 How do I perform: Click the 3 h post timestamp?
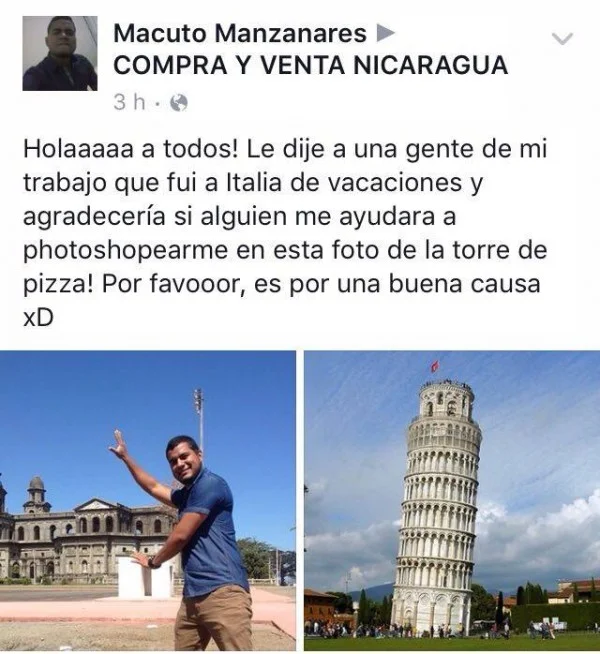pos(129,103)
